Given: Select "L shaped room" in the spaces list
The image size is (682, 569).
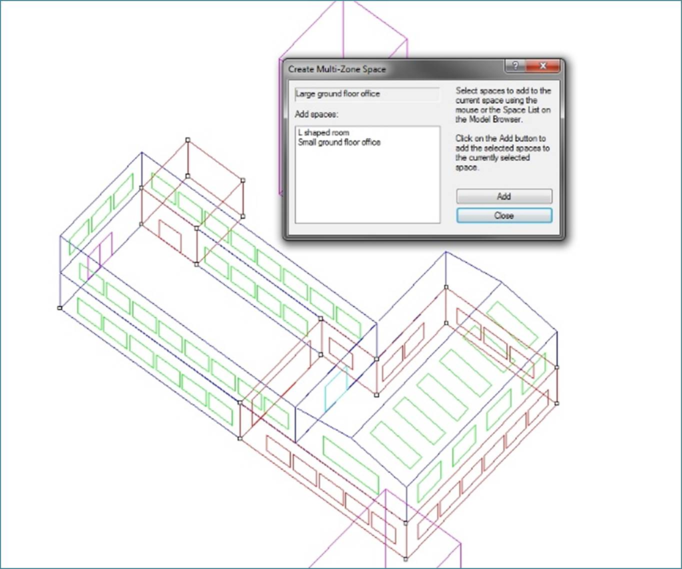Looking at the screenshot, I should [324, 133].
